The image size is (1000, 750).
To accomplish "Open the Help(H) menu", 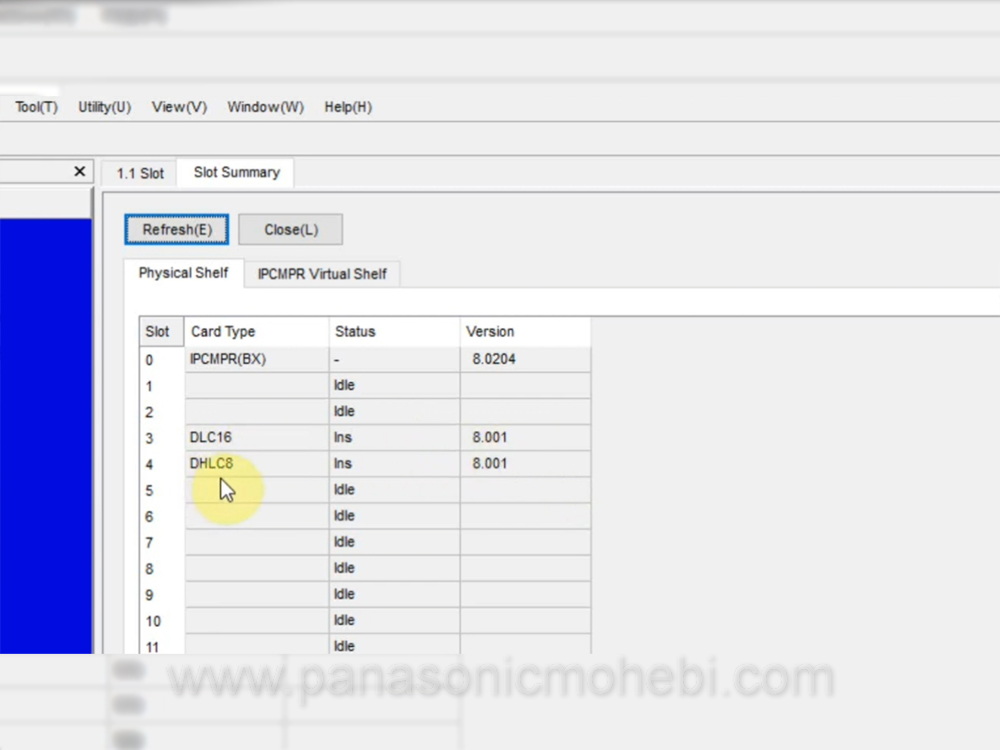I will coord(348,107).
